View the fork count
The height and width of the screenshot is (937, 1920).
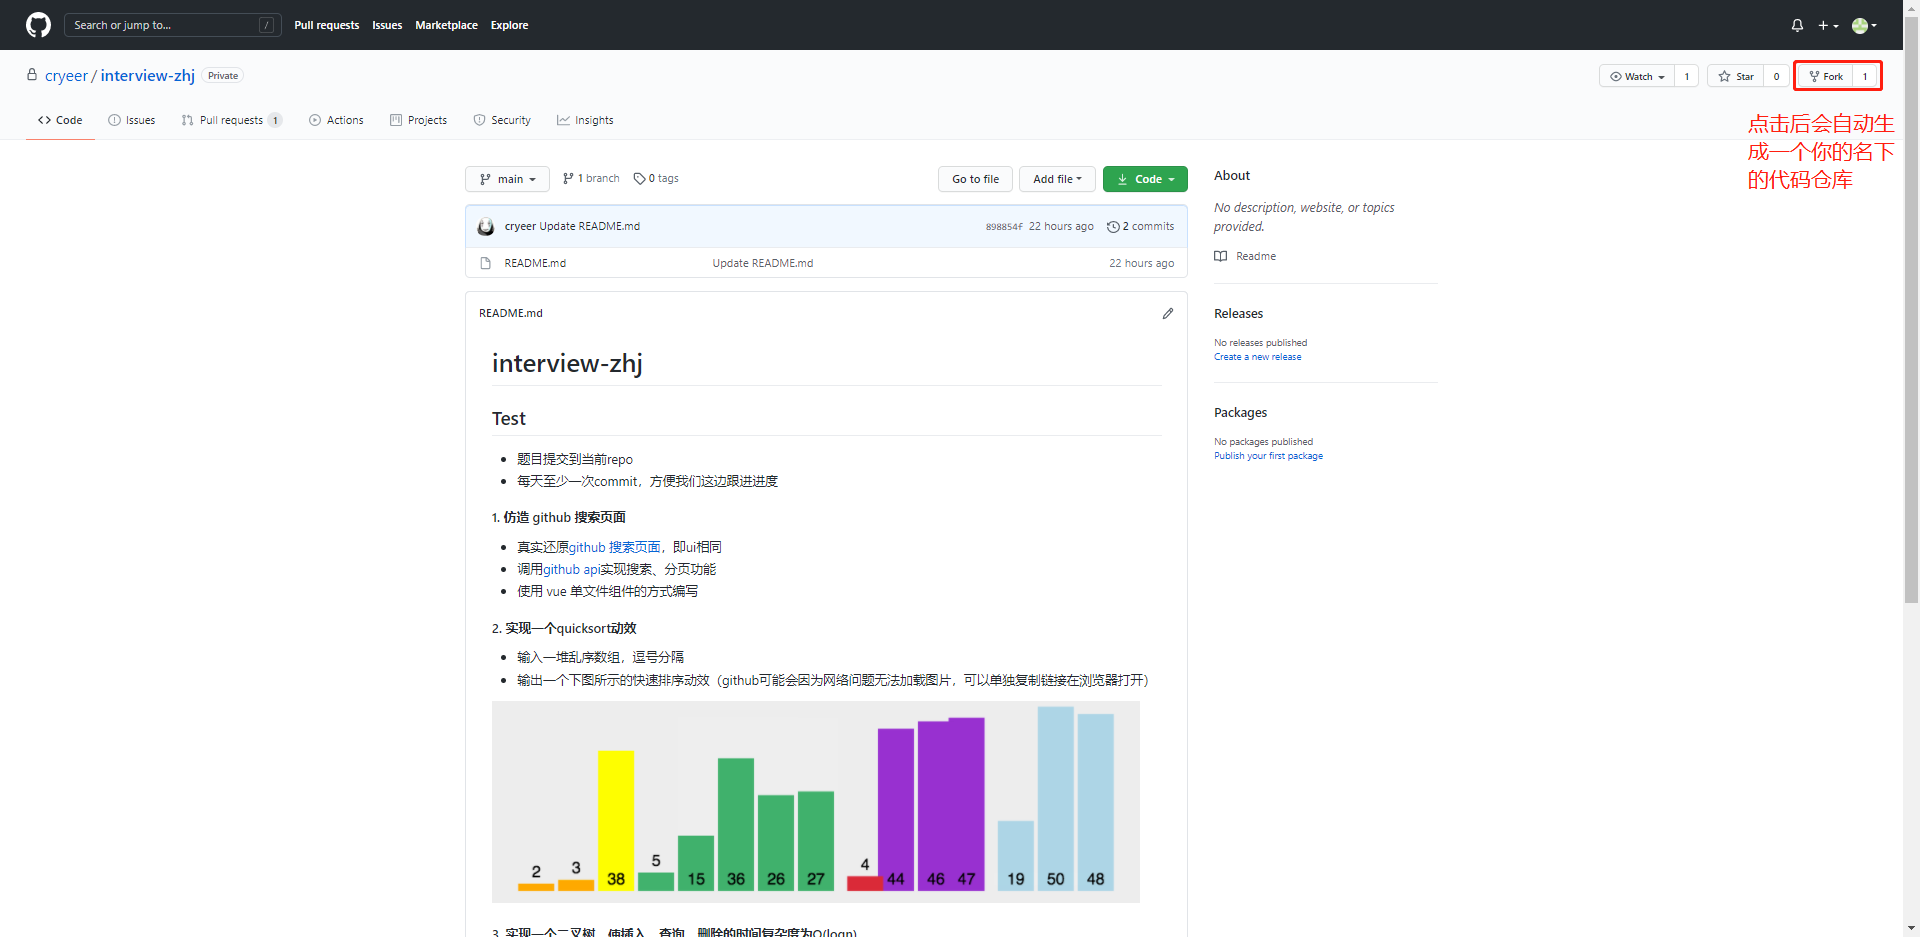[x=1865, y=76]
